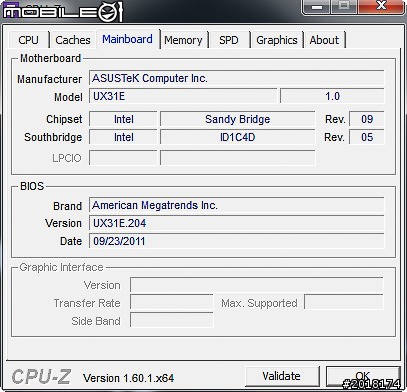
Task: Click the Graphic Interface Version field
Action: 257,285
